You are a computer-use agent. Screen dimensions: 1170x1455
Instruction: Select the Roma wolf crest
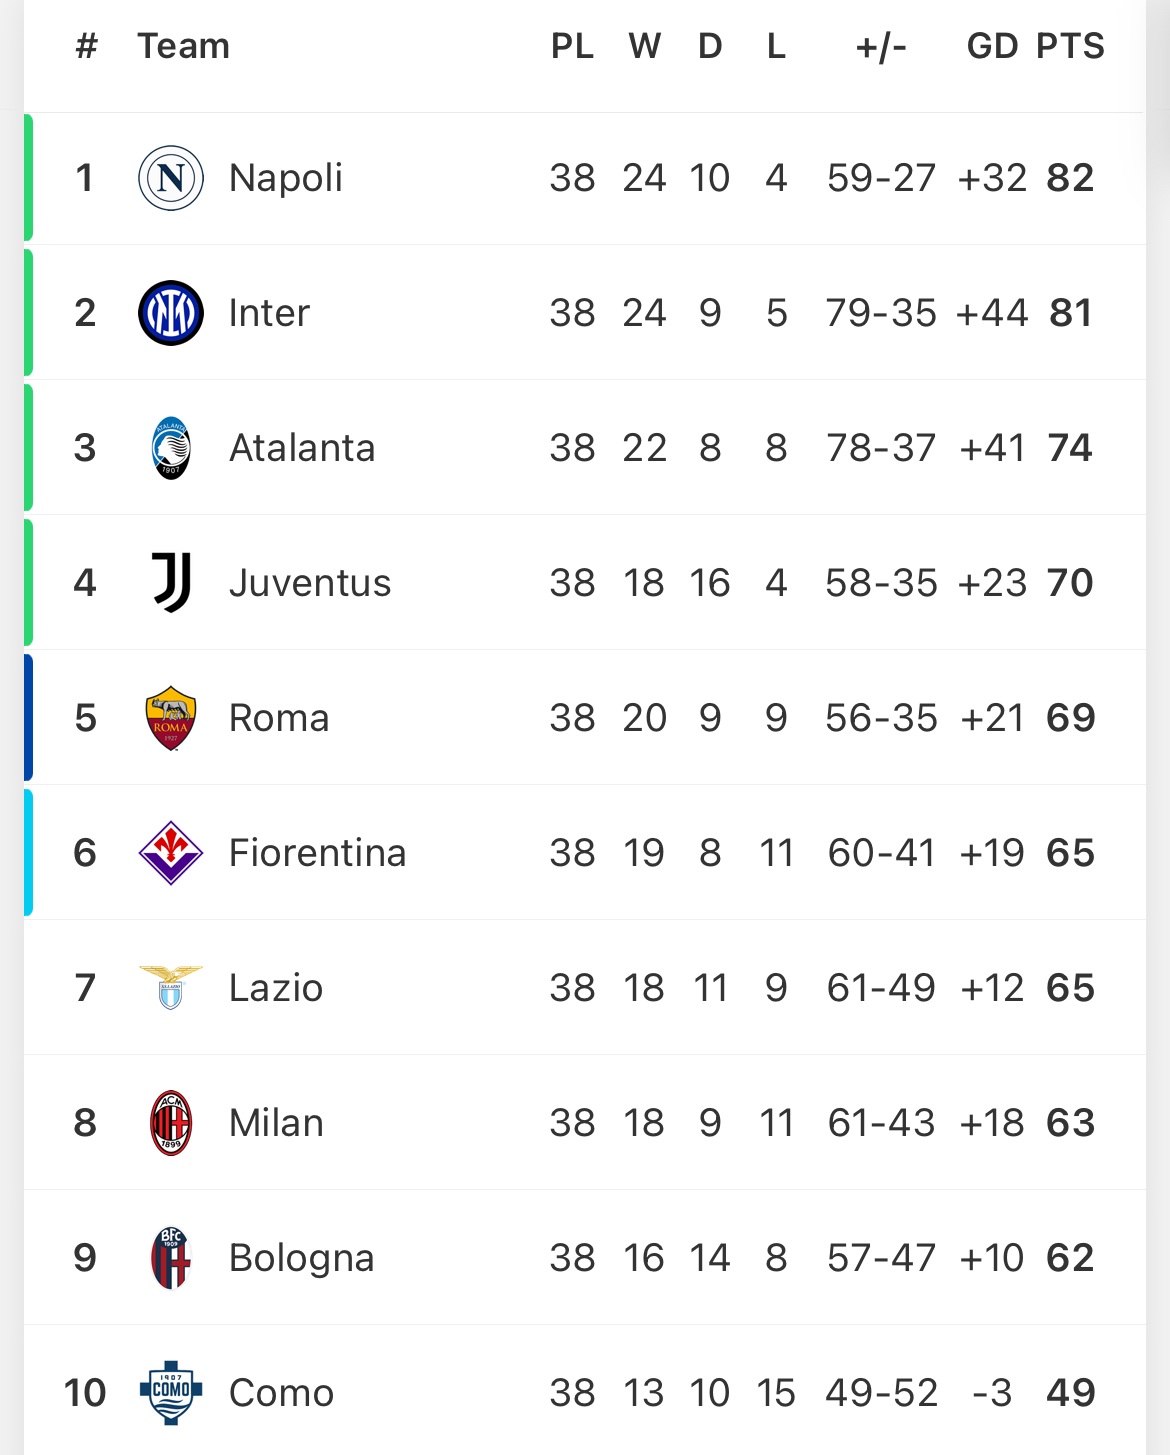[171, 718]
